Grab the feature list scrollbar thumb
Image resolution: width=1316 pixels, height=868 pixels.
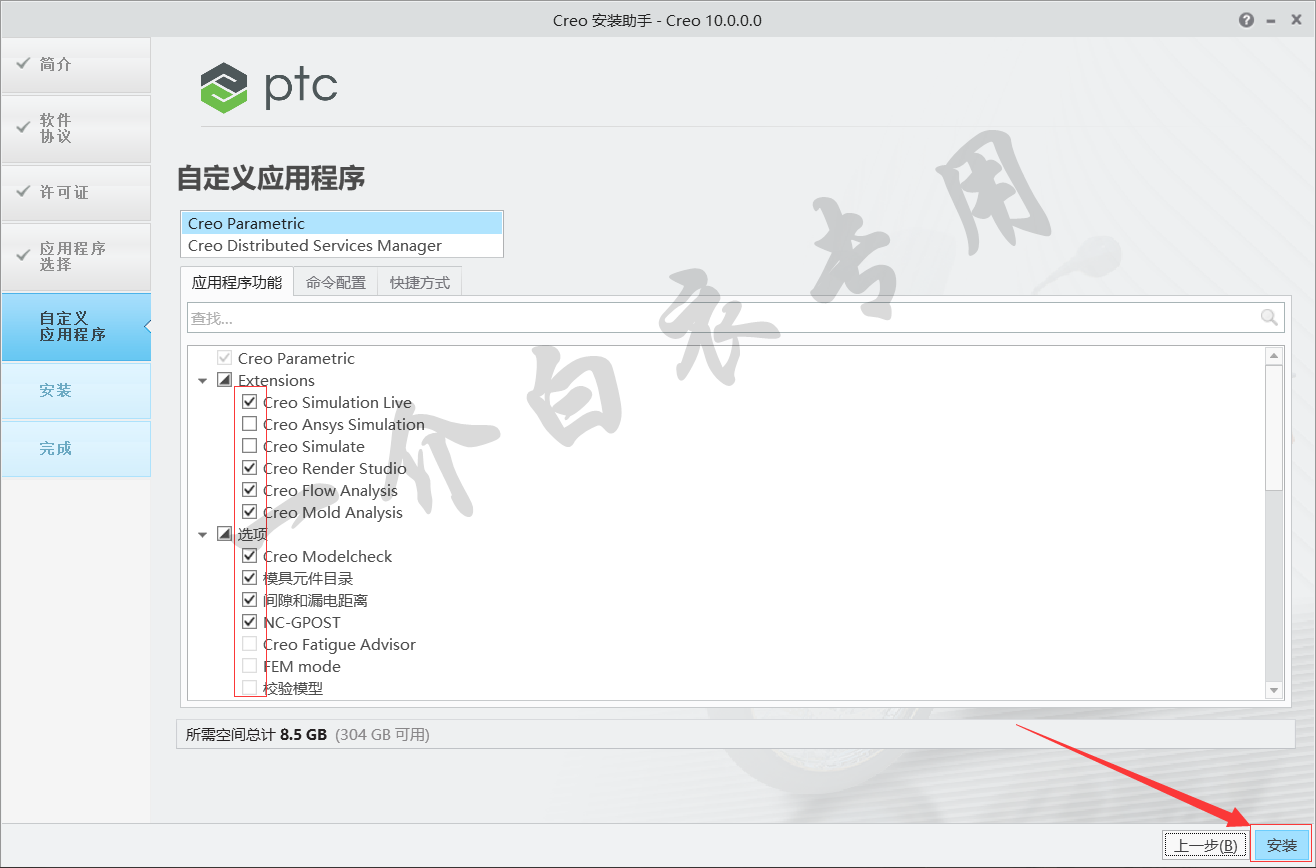tap(1274, 428)
